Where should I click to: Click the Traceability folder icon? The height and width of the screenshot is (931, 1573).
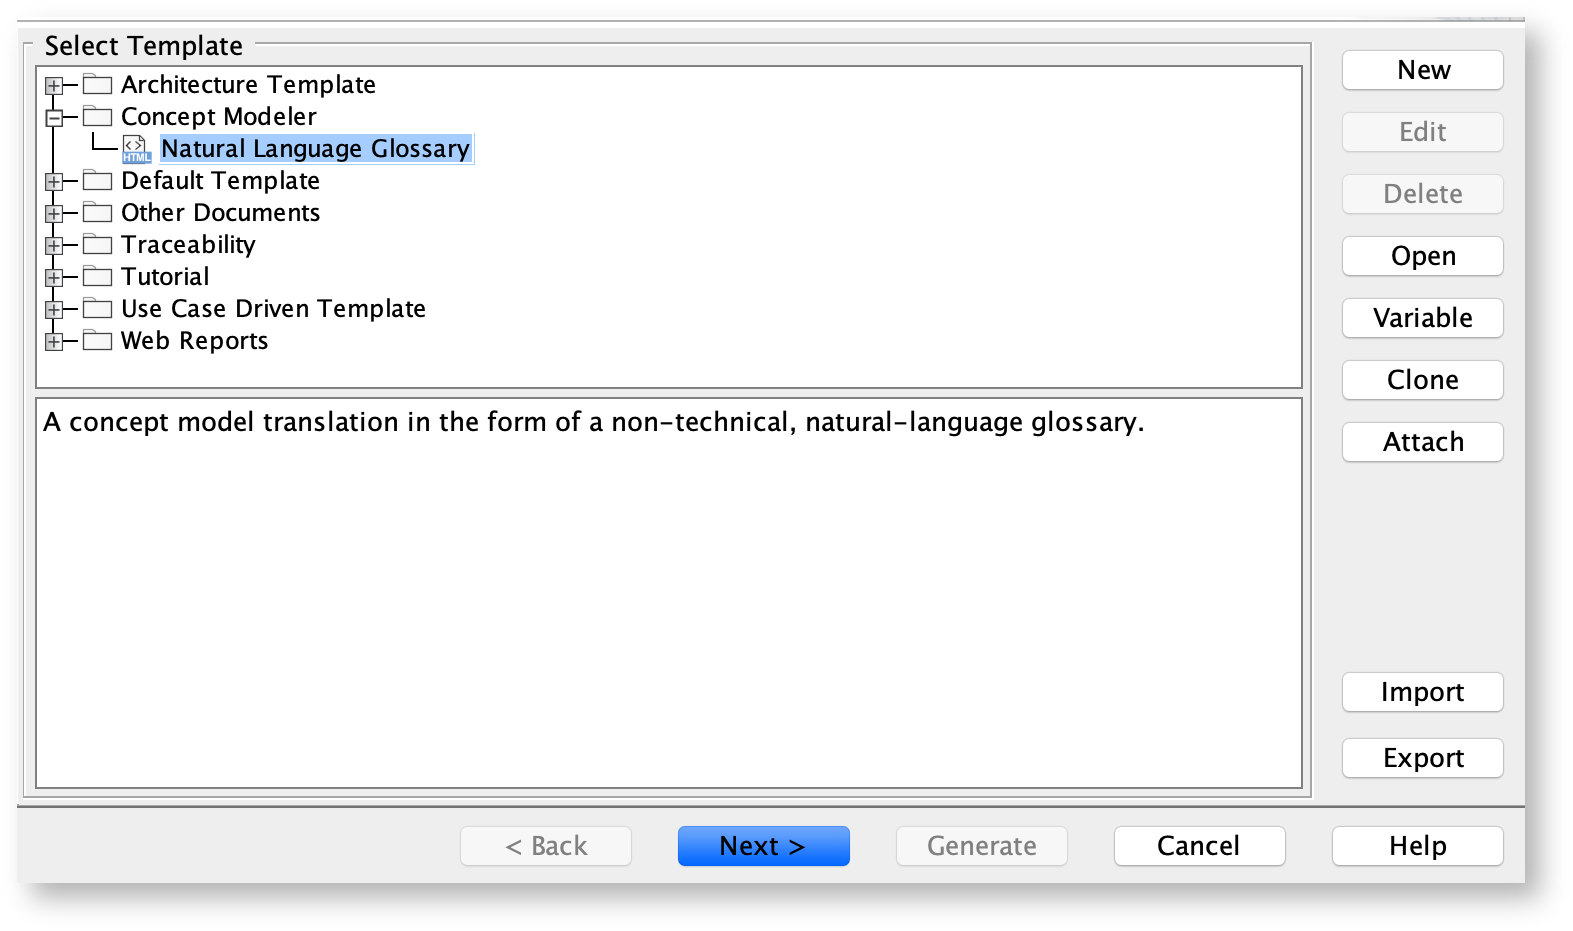pos(97,245)
